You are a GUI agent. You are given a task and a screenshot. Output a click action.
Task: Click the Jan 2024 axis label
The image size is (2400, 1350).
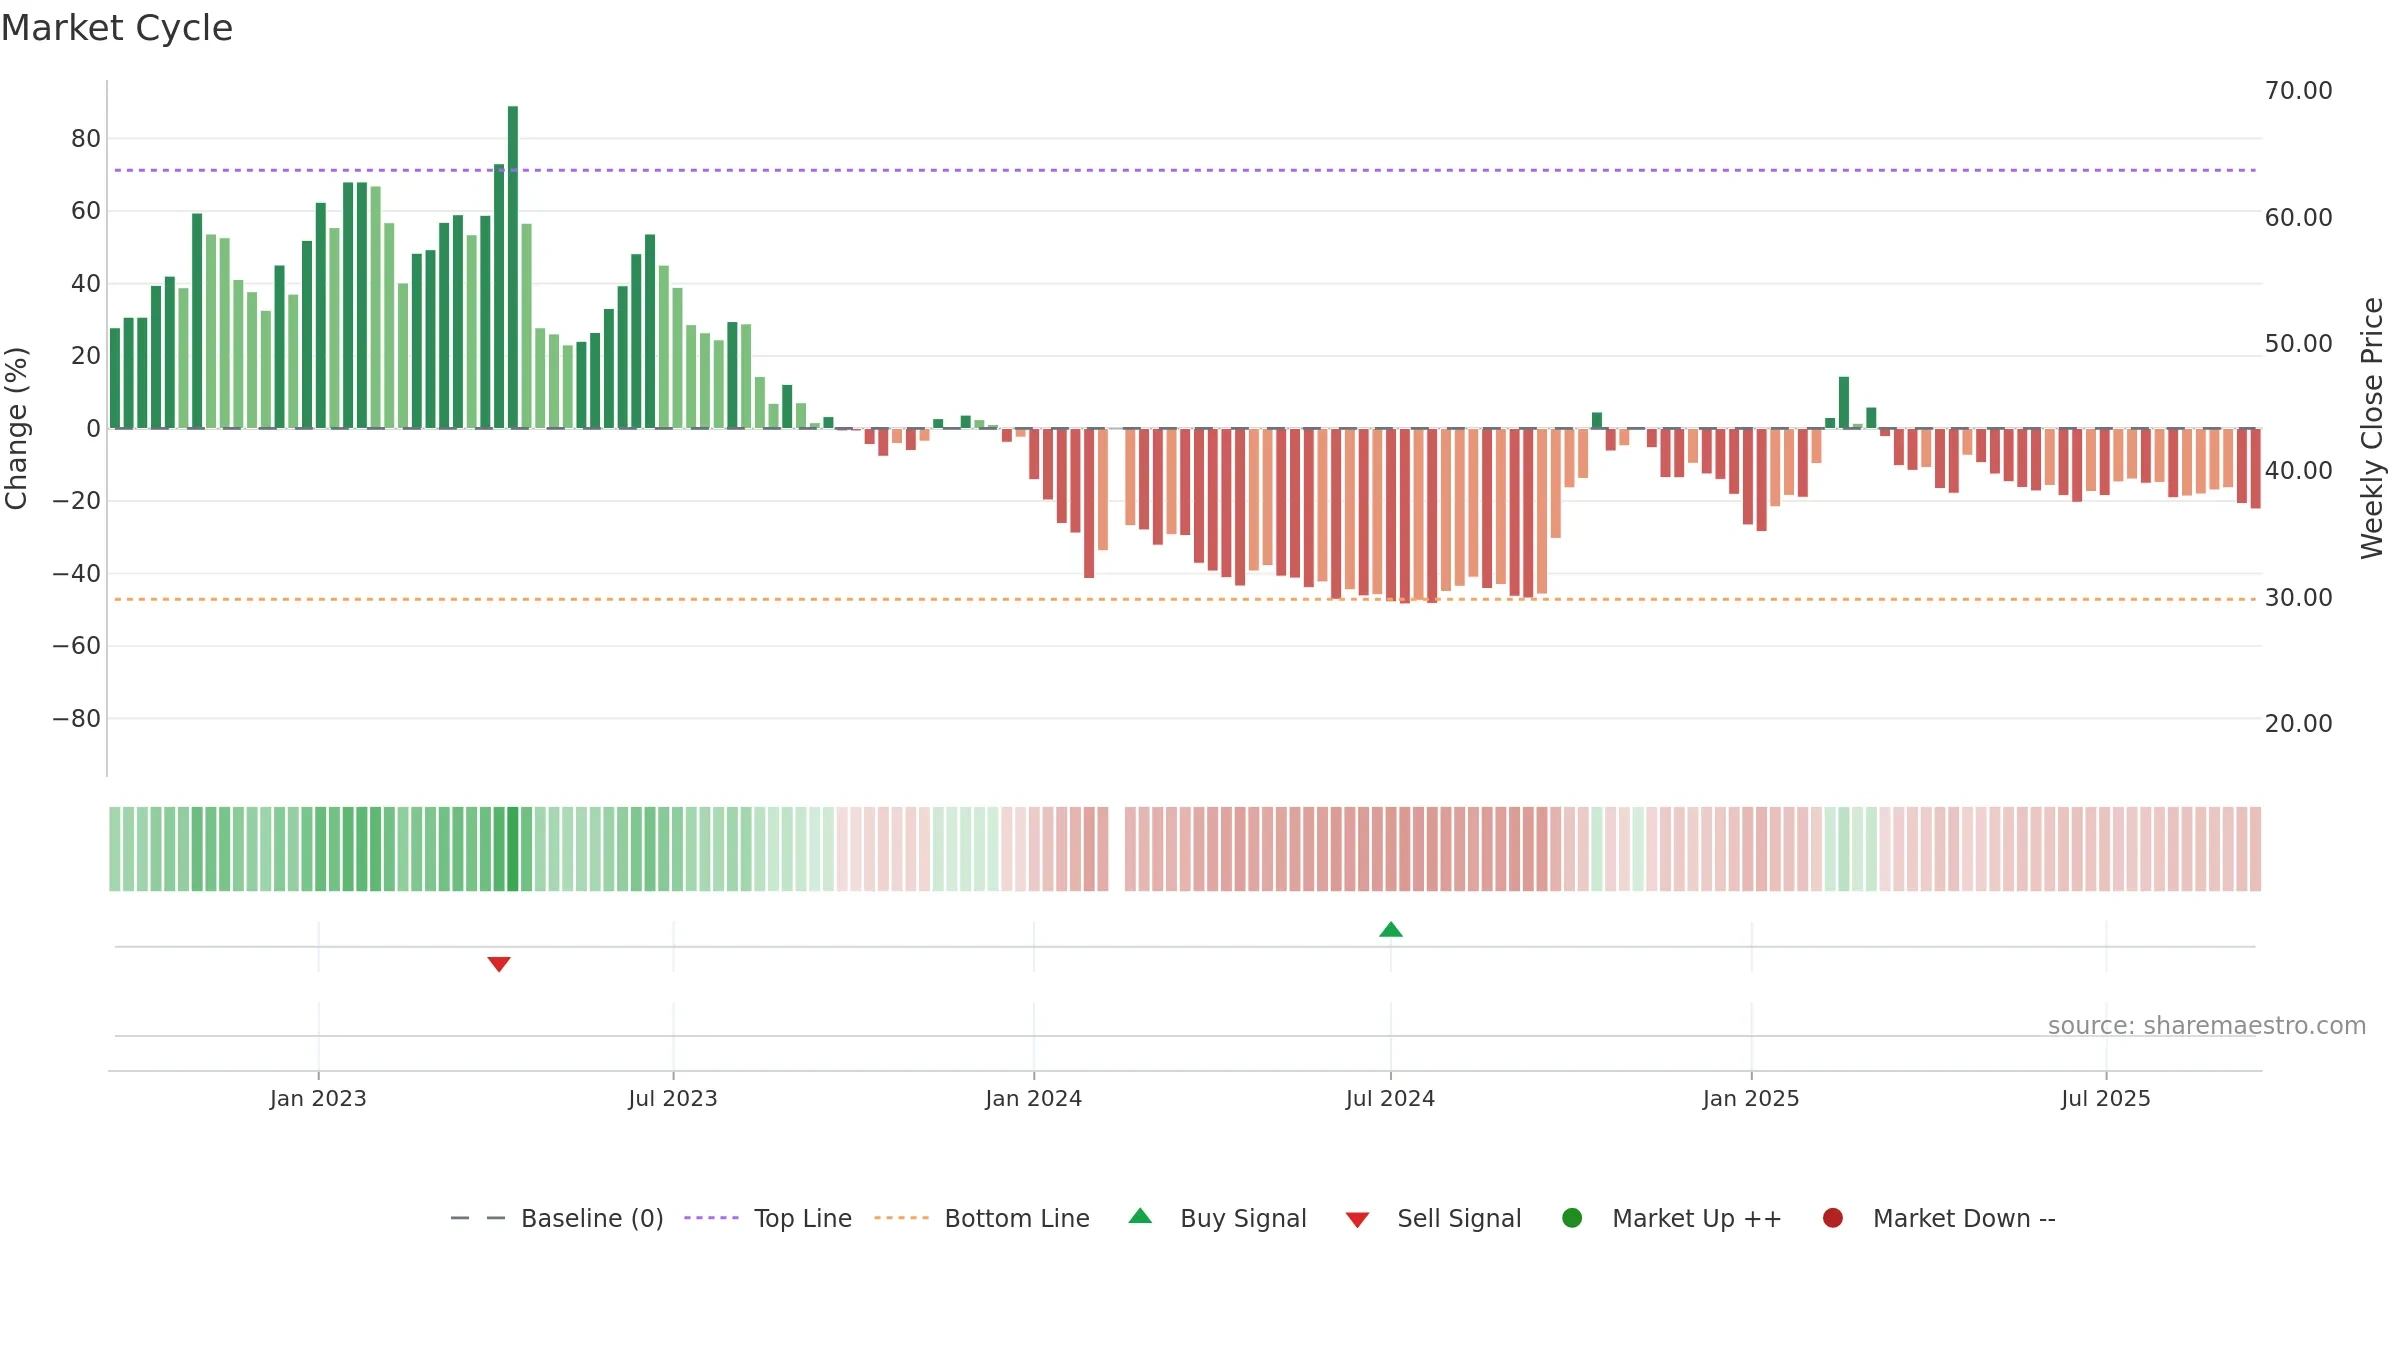(1034, 1099)
